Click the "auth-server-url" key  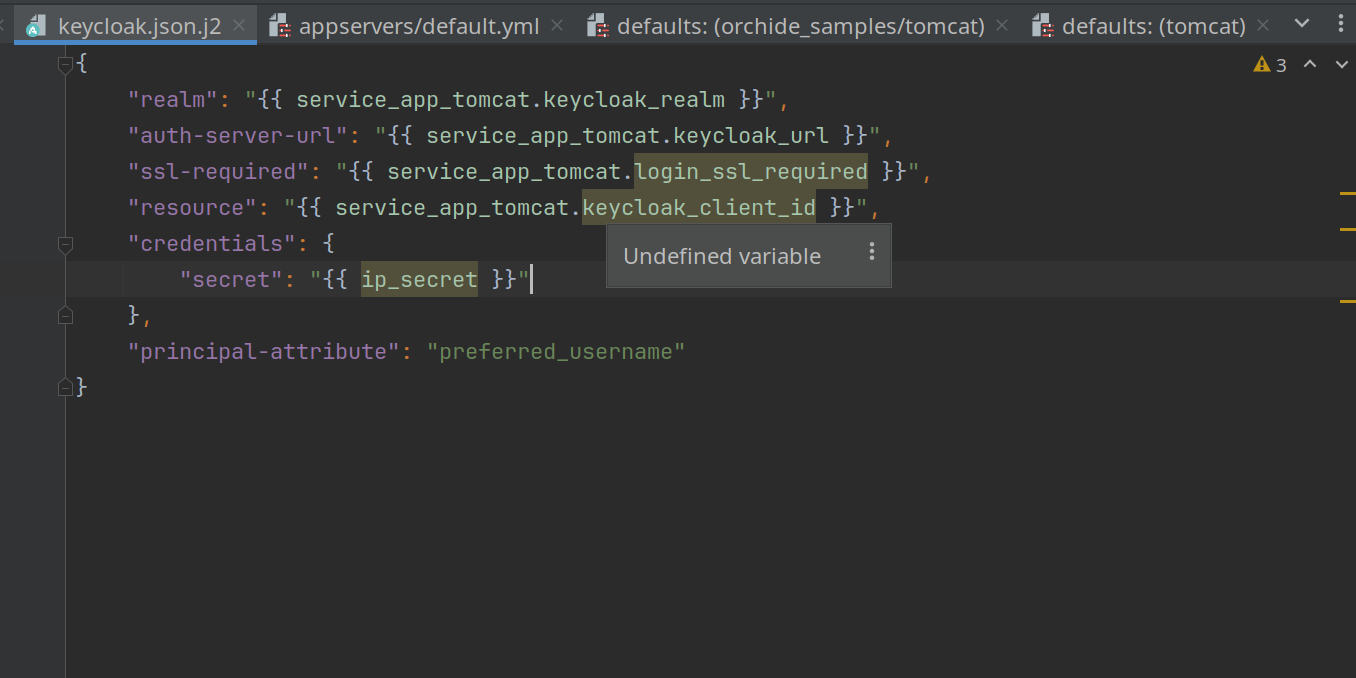click(238, 135)
